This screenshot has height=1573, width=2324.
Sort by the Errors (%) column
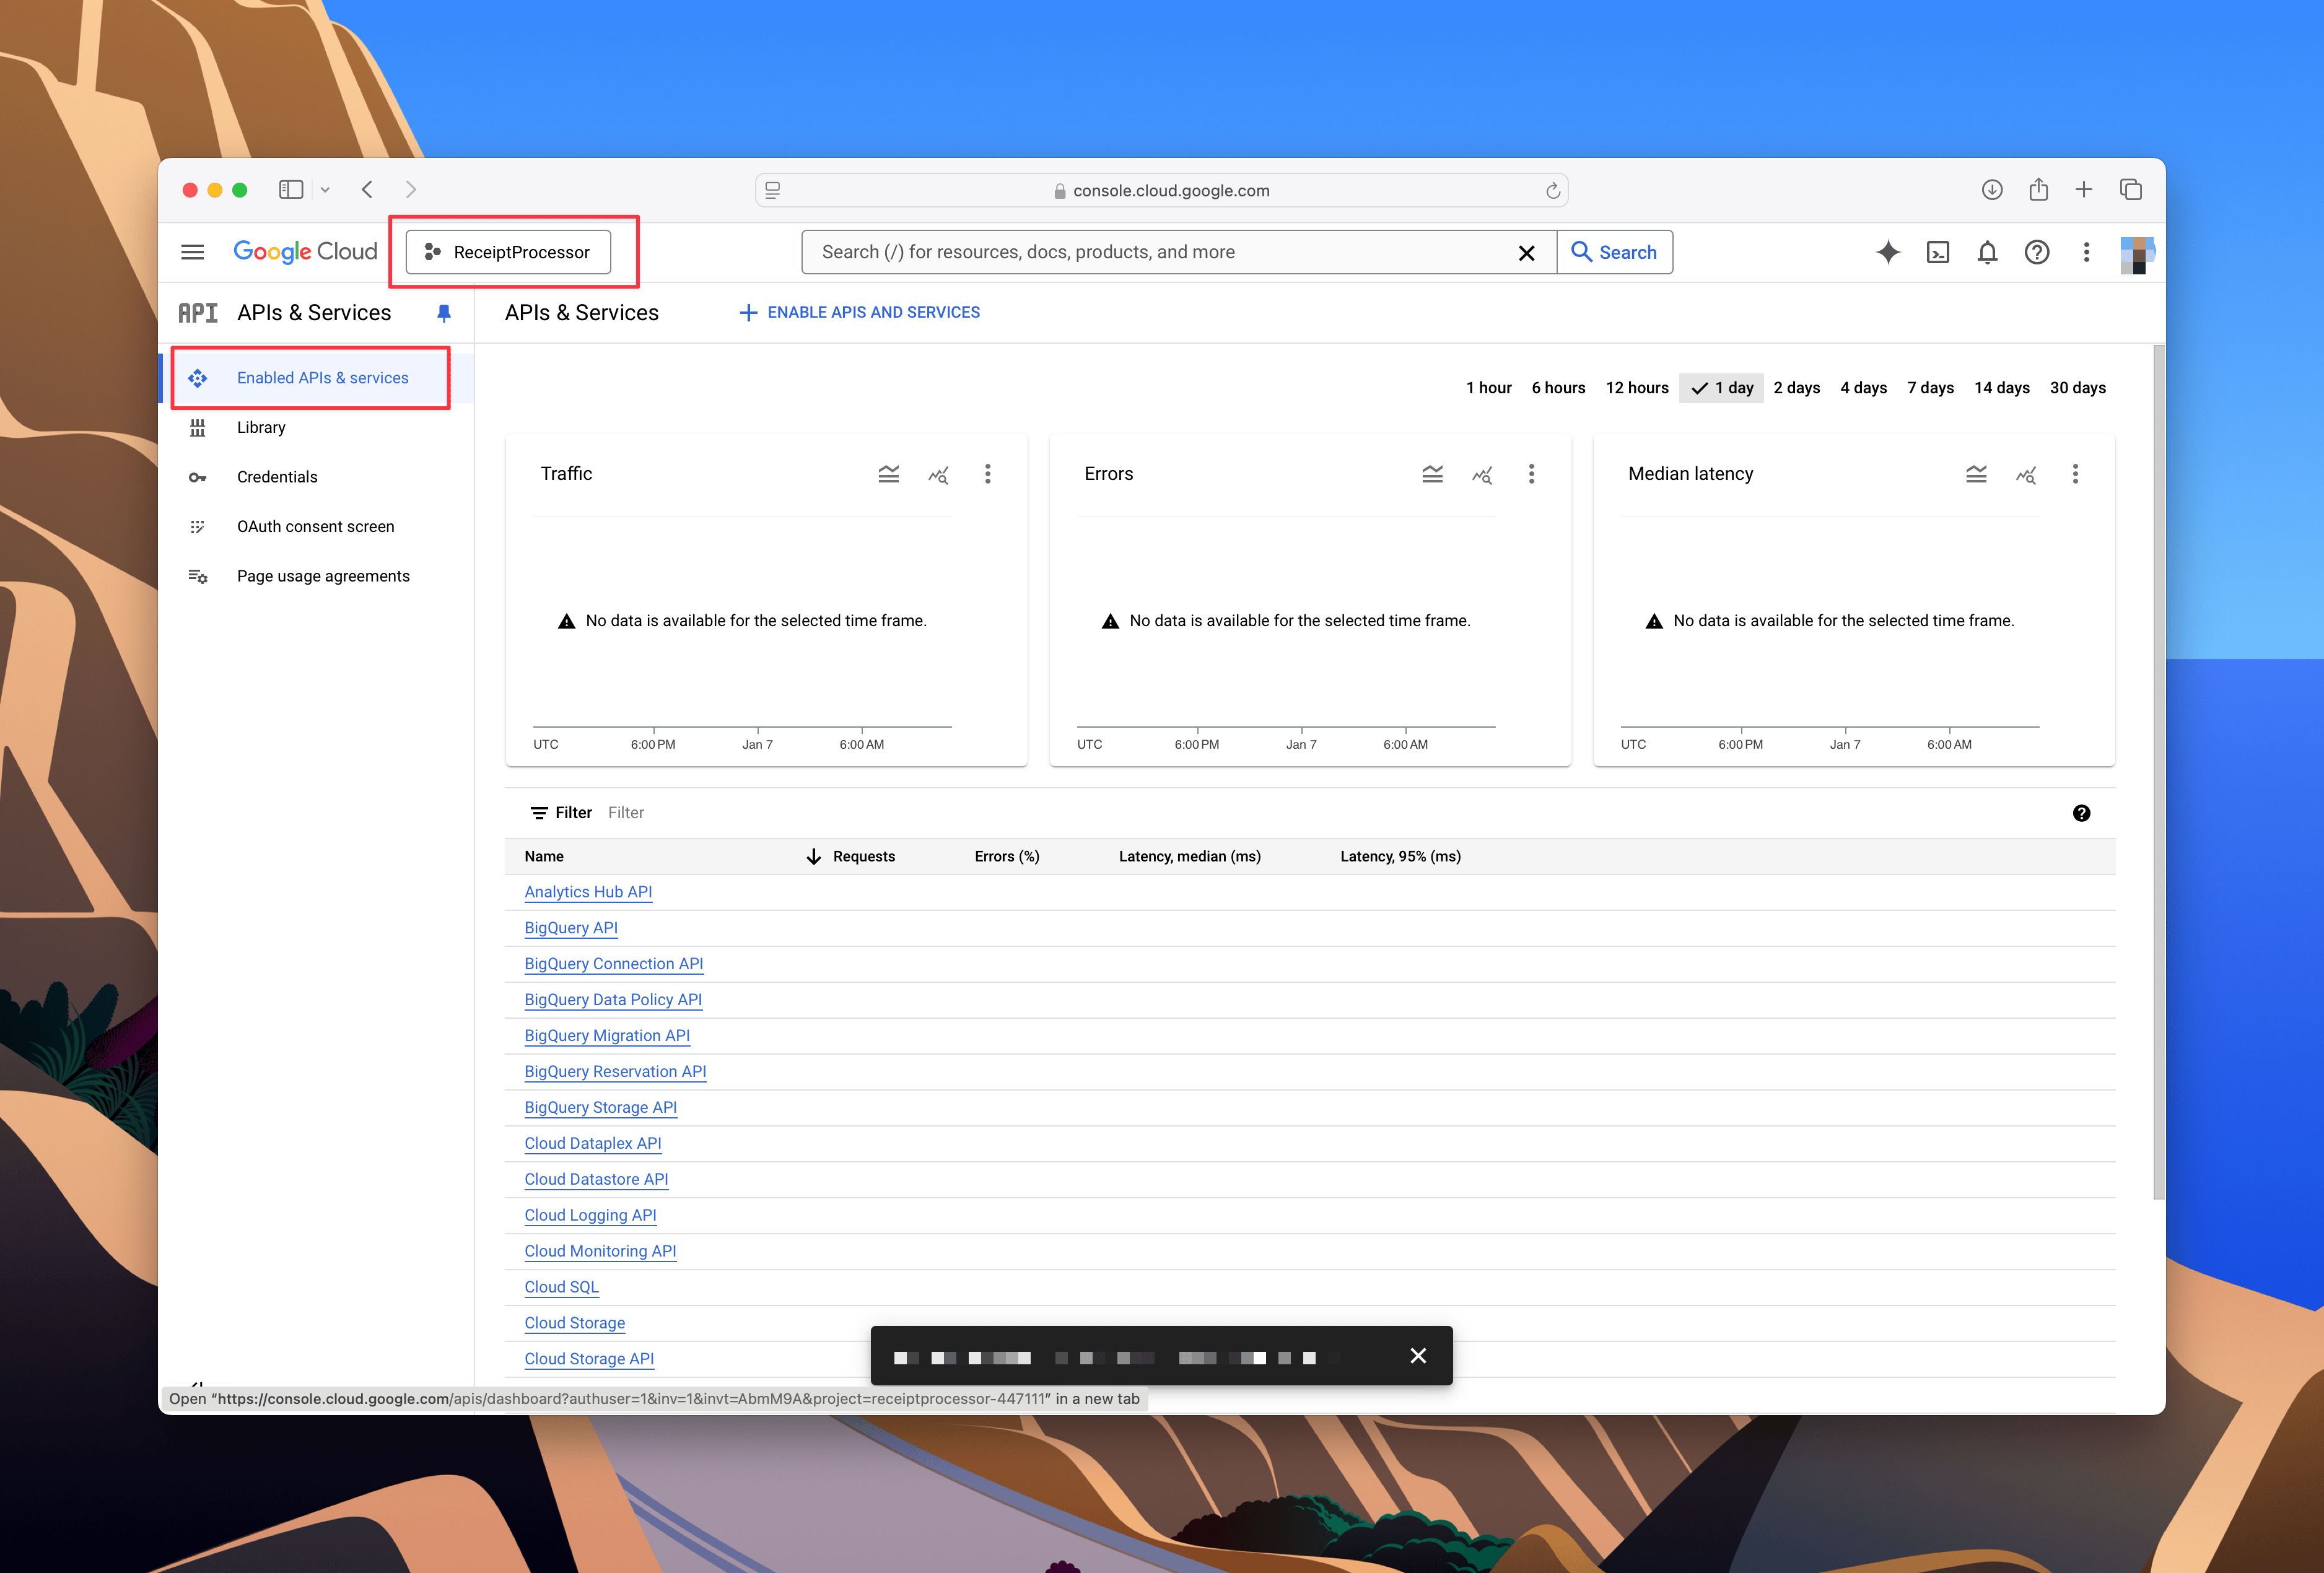(1007, 857)
